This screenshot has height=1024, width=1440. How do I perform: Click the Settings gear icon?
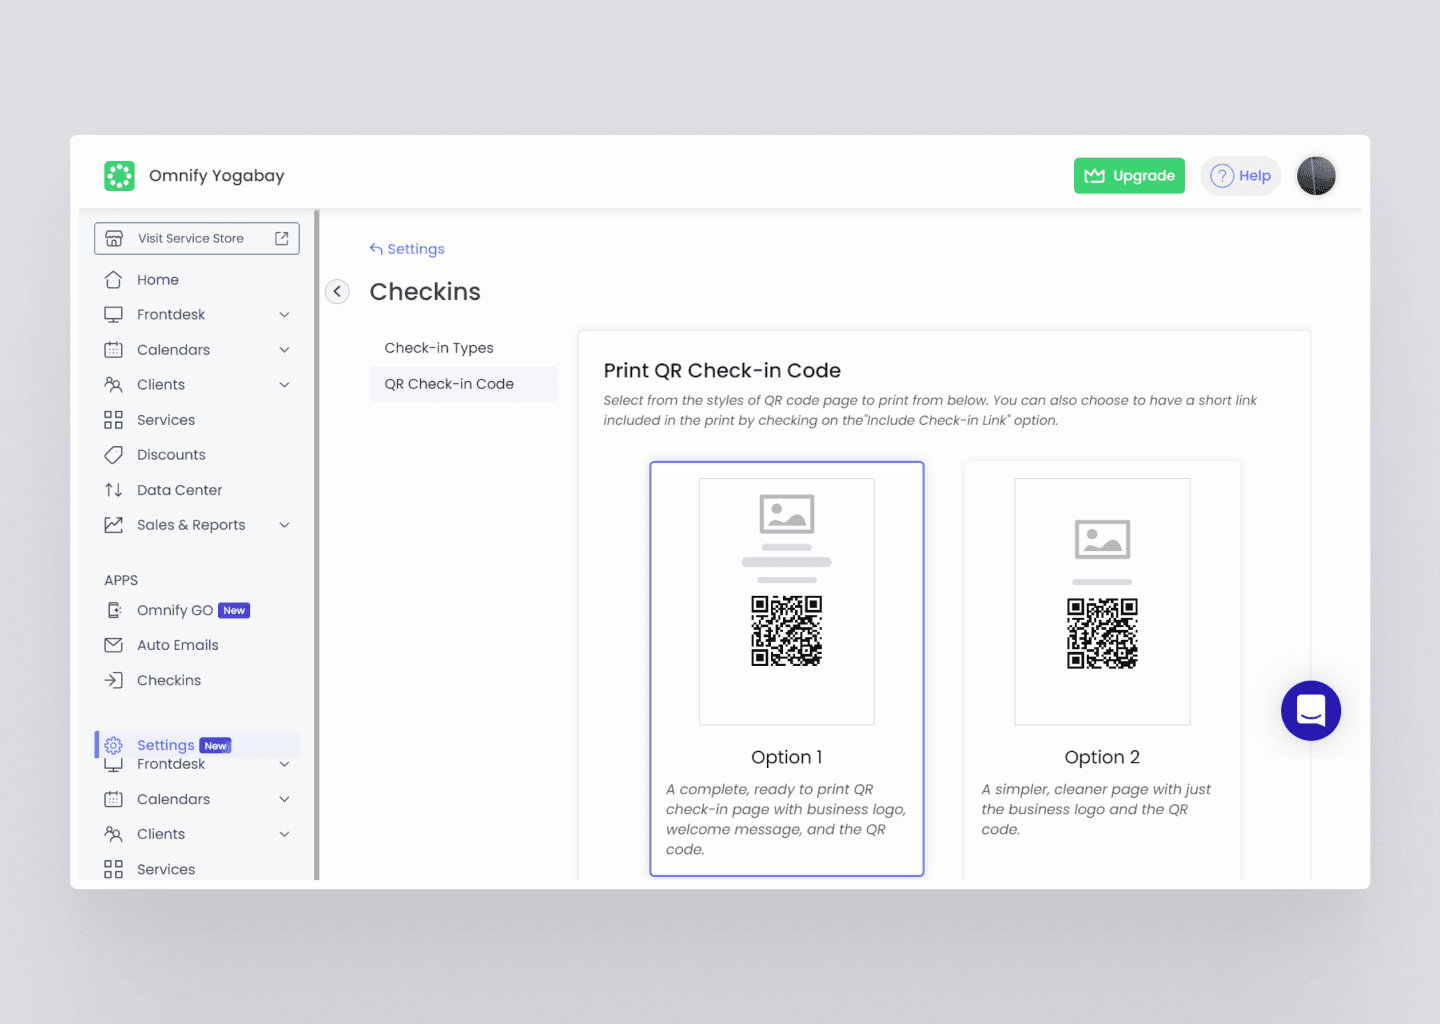click(114, 745)
